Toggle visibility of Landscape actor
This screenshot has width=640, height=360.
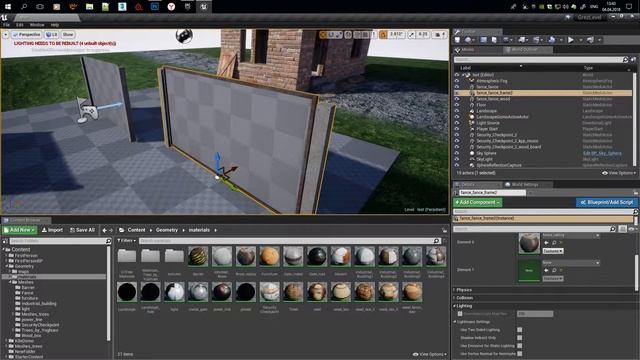pyautogui.click(x=457, y=111)
